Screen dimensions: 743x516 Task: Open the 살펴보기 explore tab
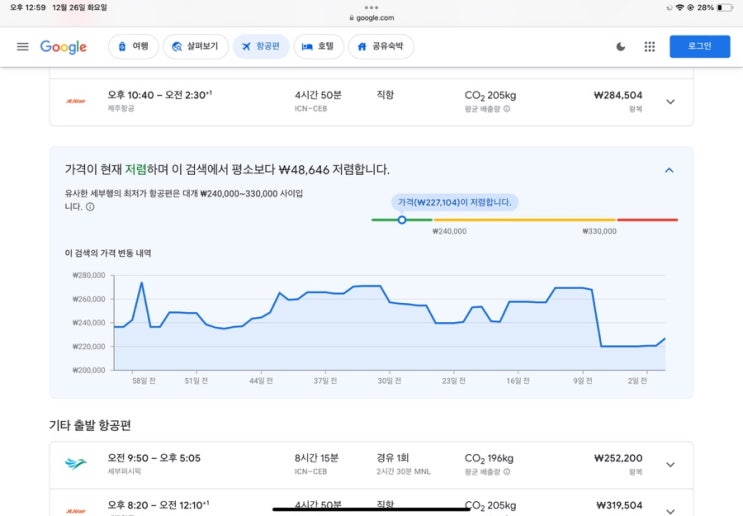coord(196,46)
